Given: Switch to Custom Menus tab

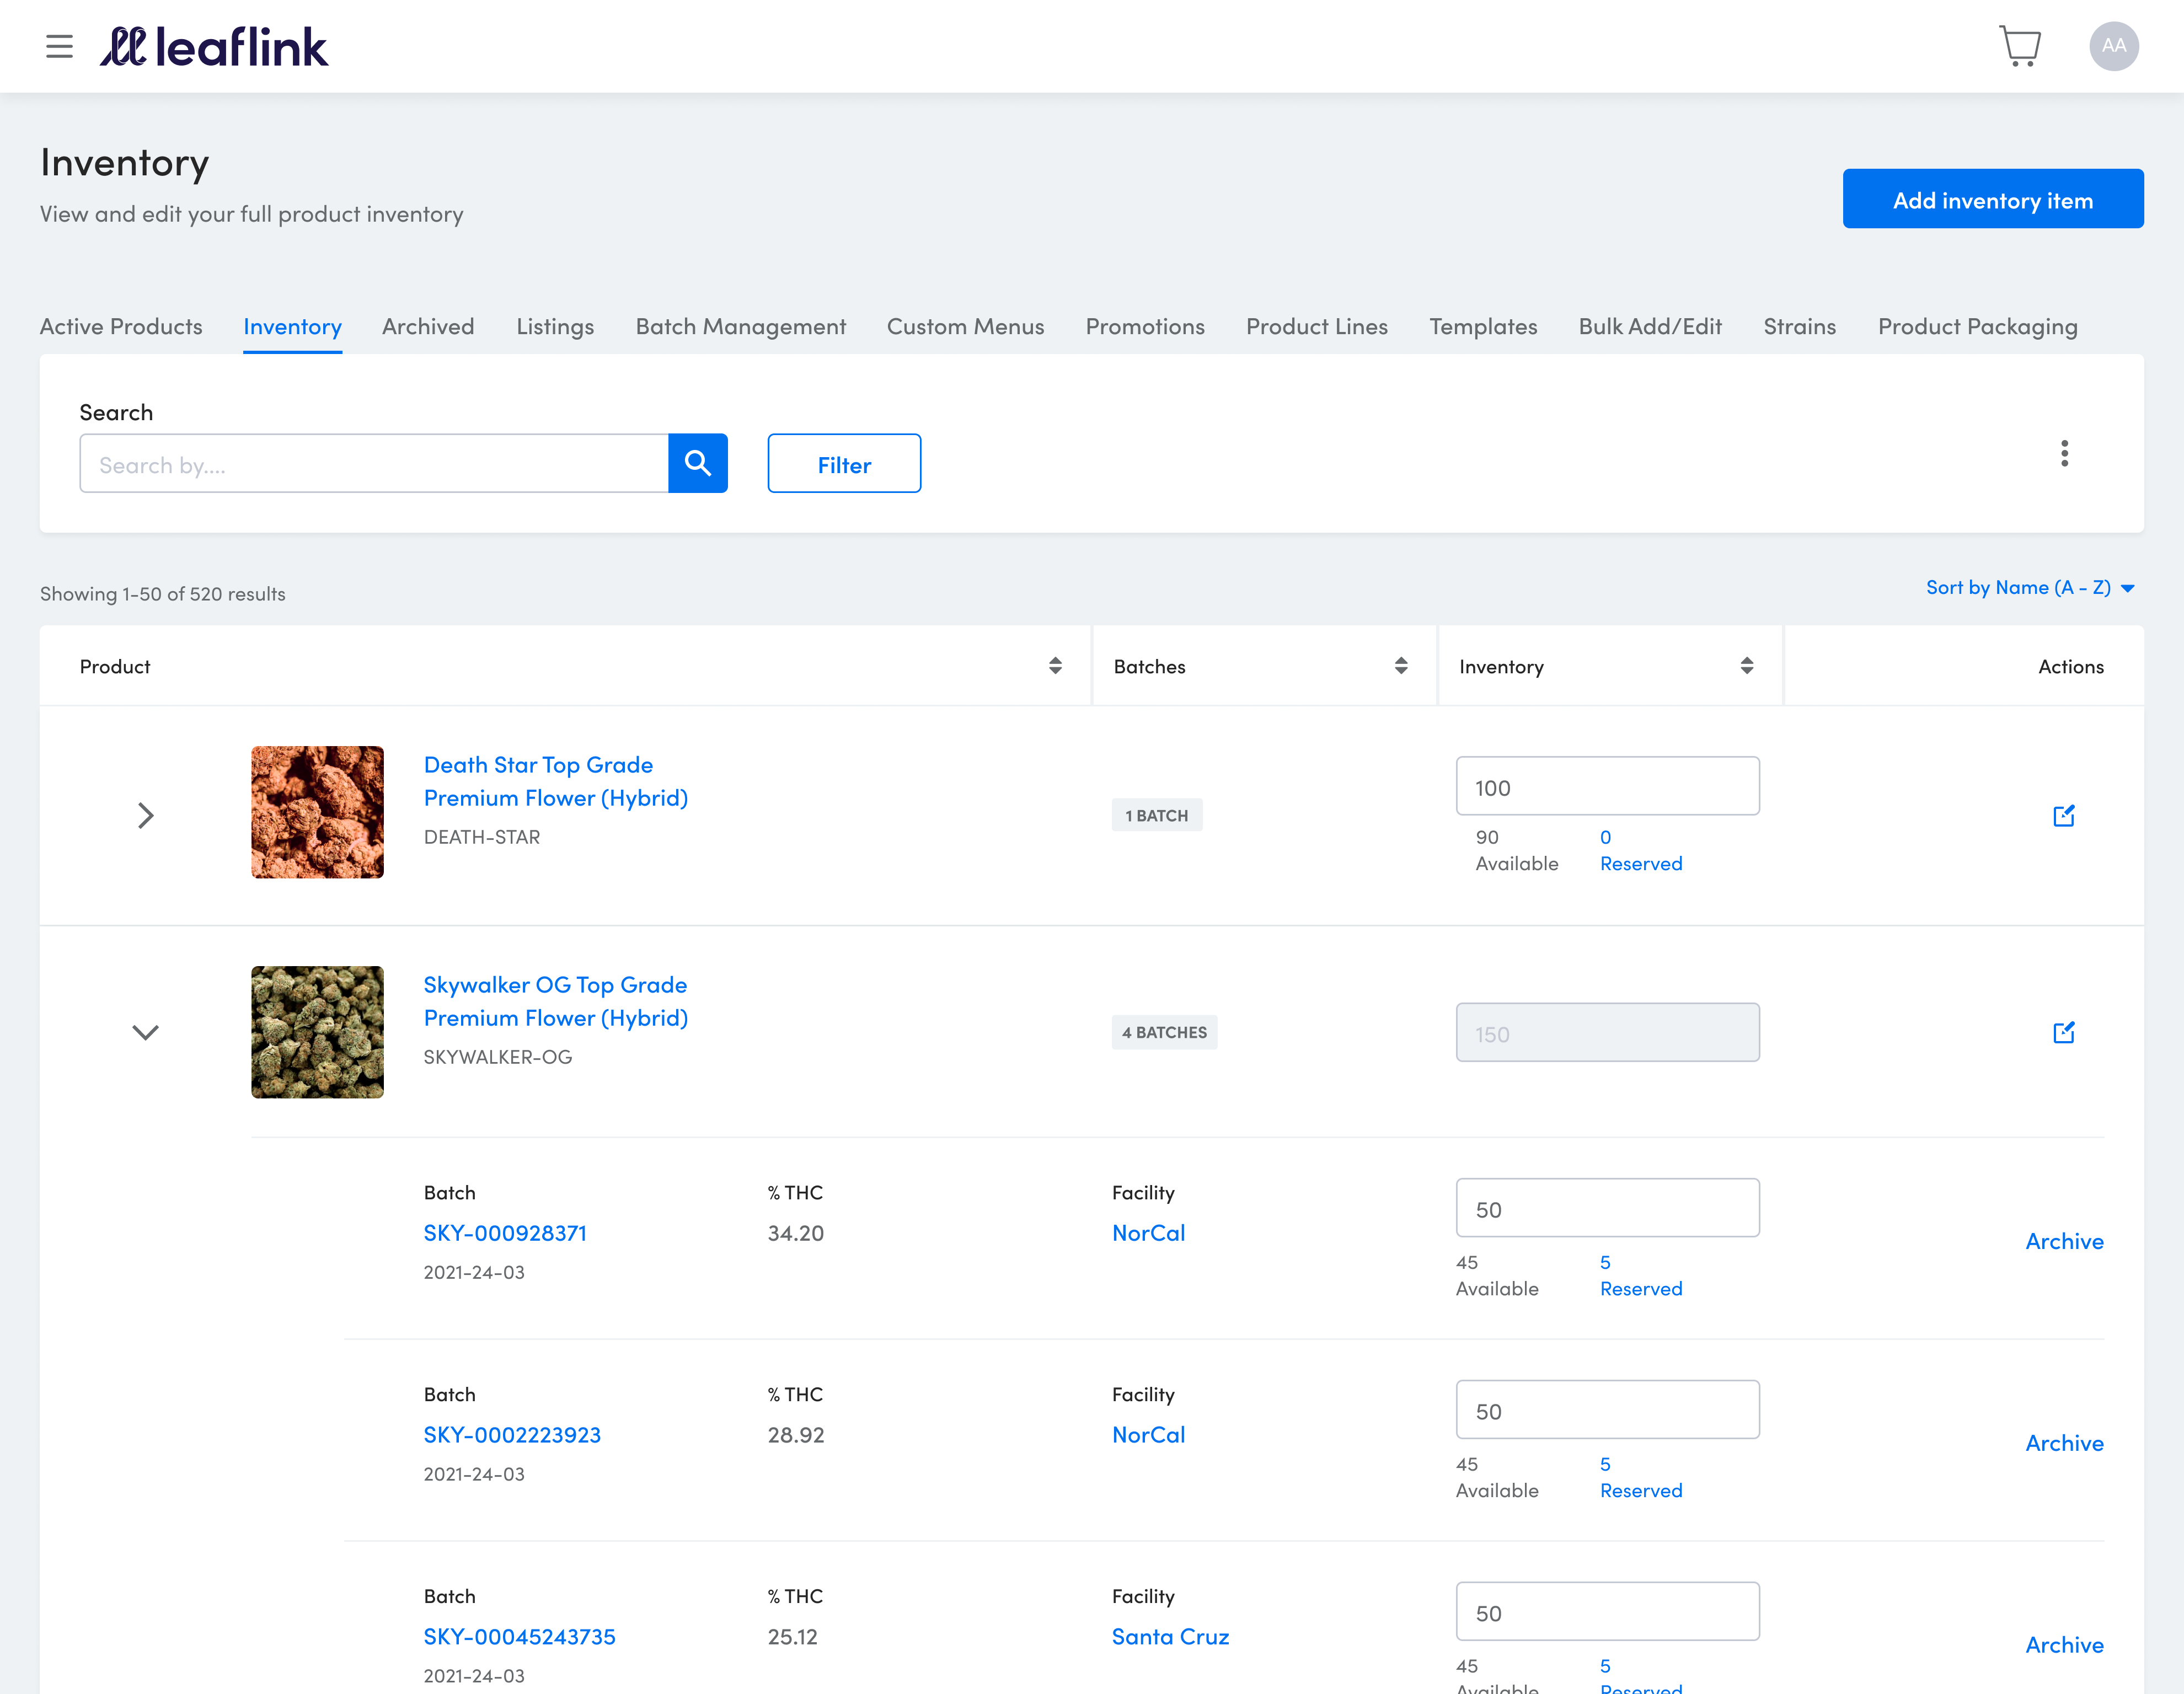Looking at the screenshot, I should (x=965, y=326).
